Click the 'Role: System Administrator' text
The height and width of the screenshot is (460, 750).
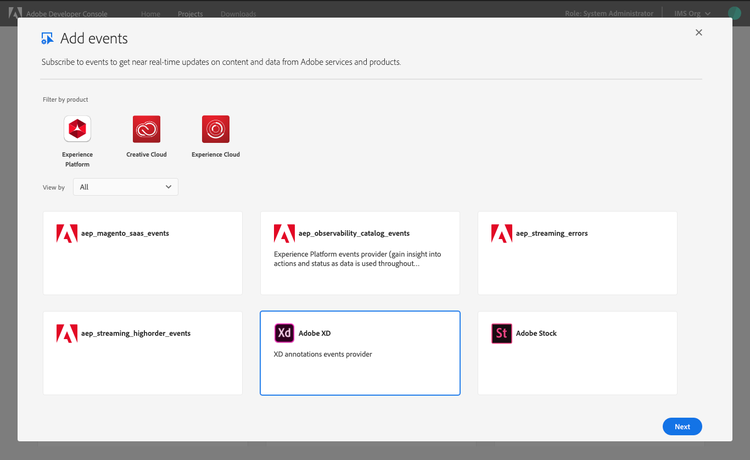coord(609,13)
